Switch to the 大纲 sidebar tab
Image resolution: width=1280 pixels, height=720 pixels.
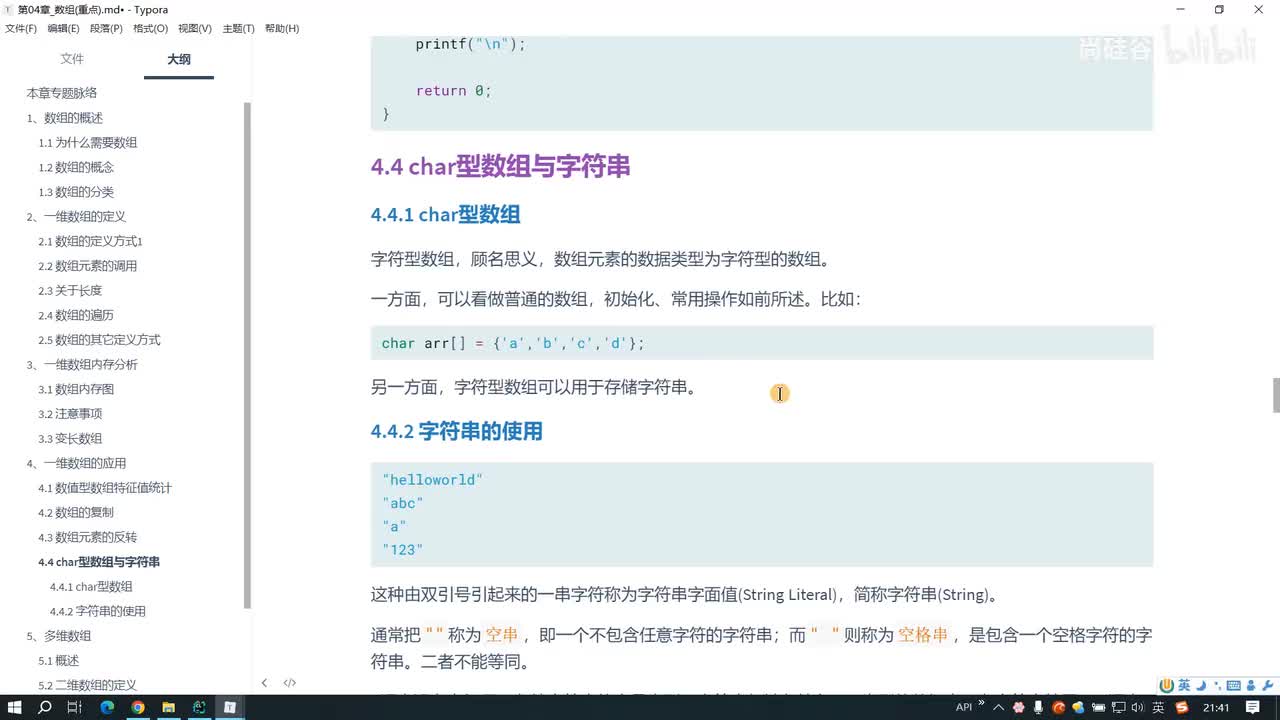click(x=179, y=59)
